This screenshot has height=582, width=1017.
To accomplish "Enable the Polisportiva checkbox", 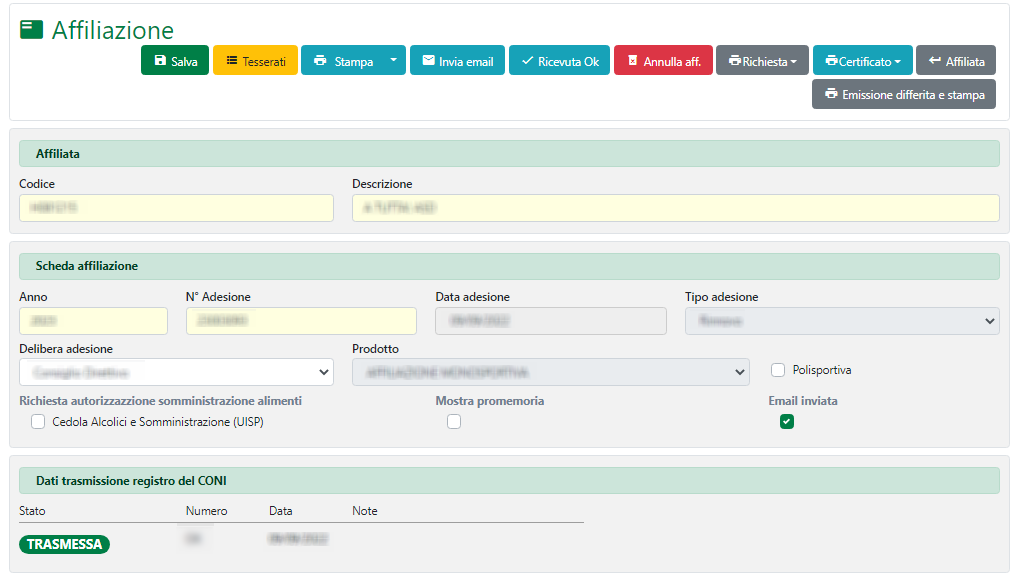I will click(x=778, y=370).
